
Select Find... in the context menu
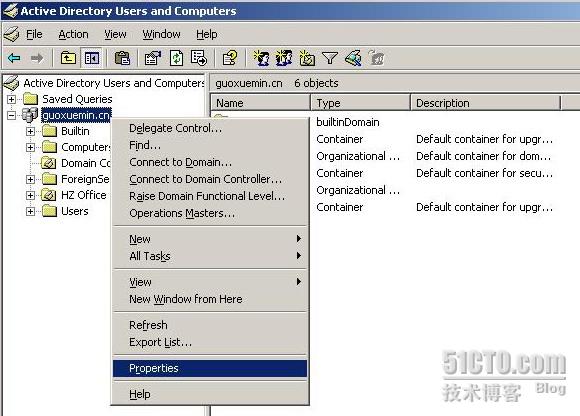[210, 145]
